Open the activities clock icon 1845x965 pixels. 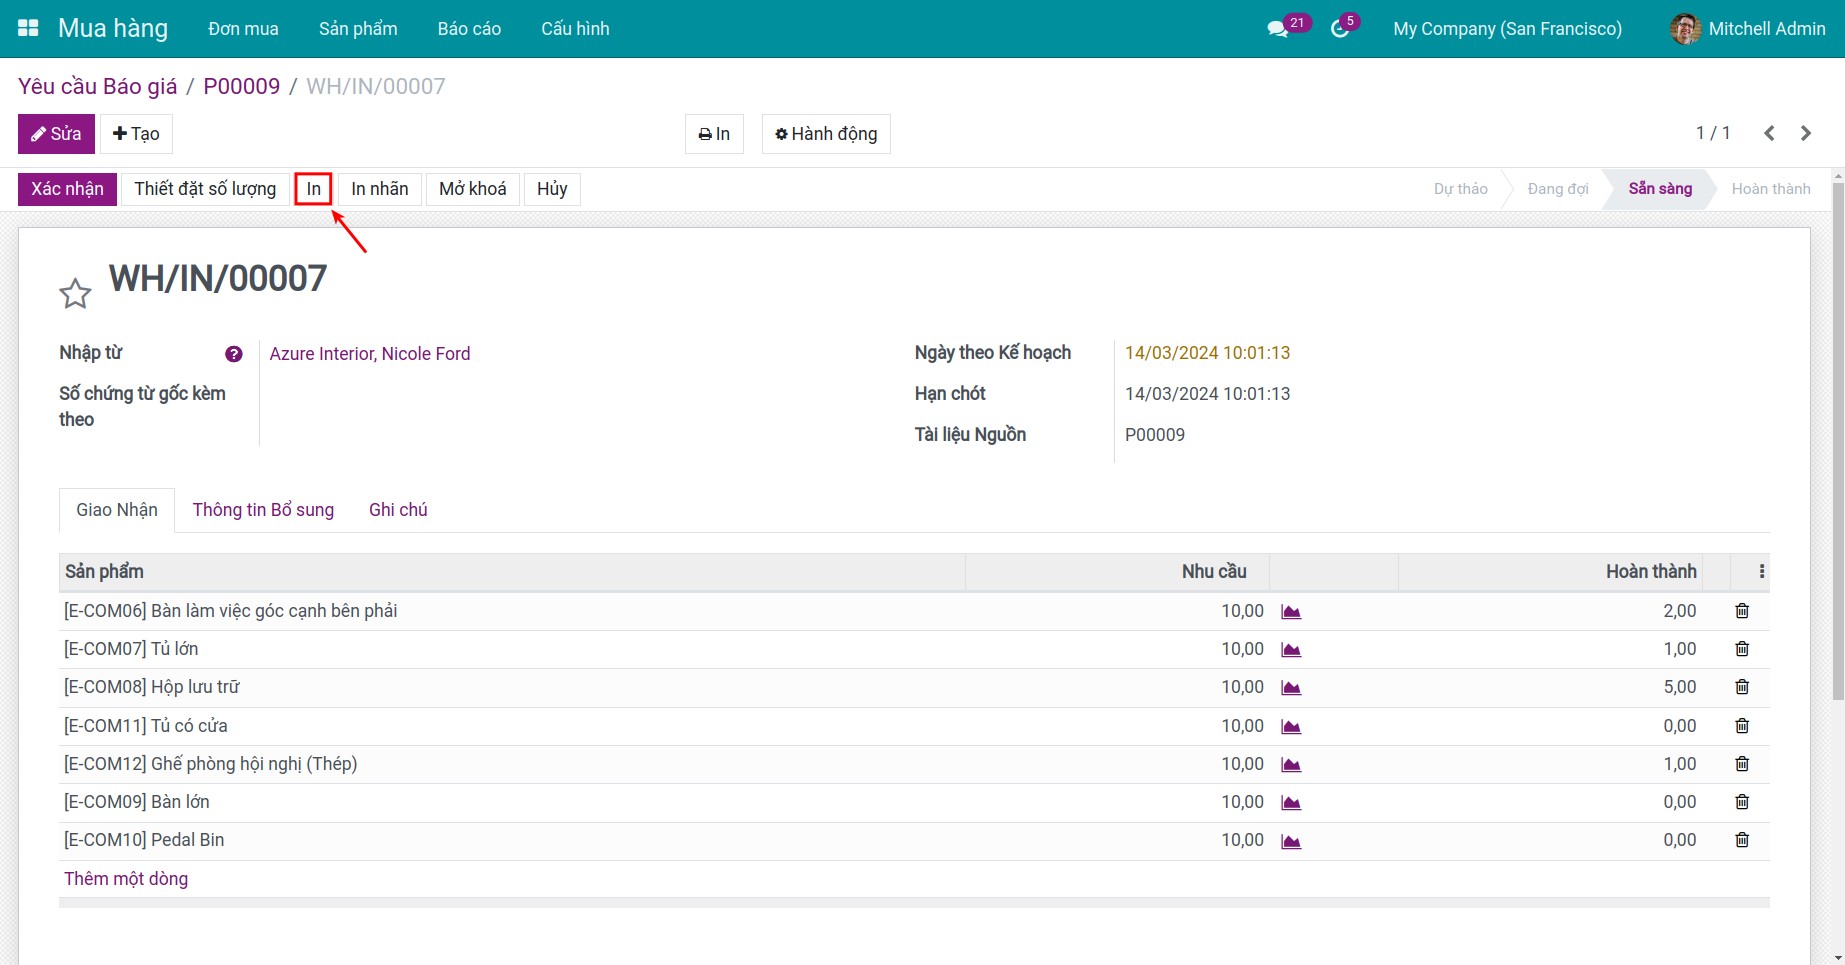(1340, 29)
